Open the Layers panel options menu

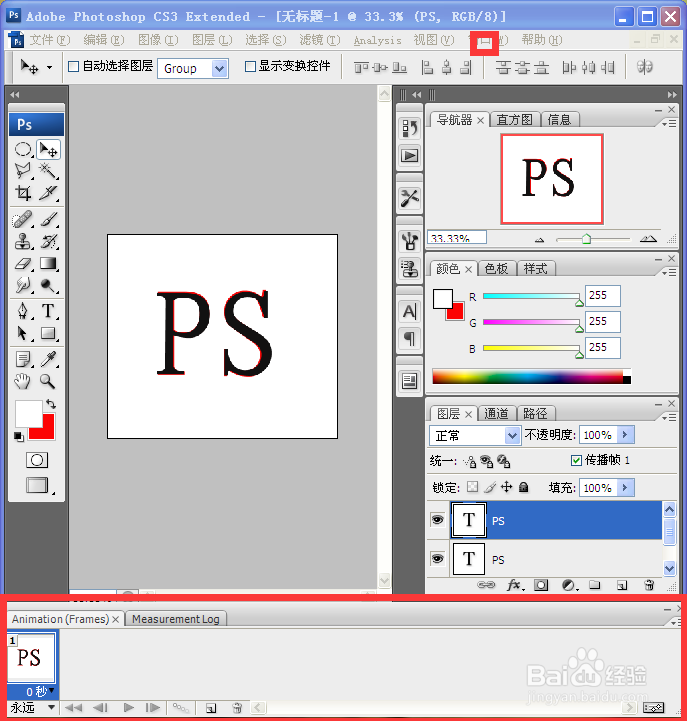point(669,417)
